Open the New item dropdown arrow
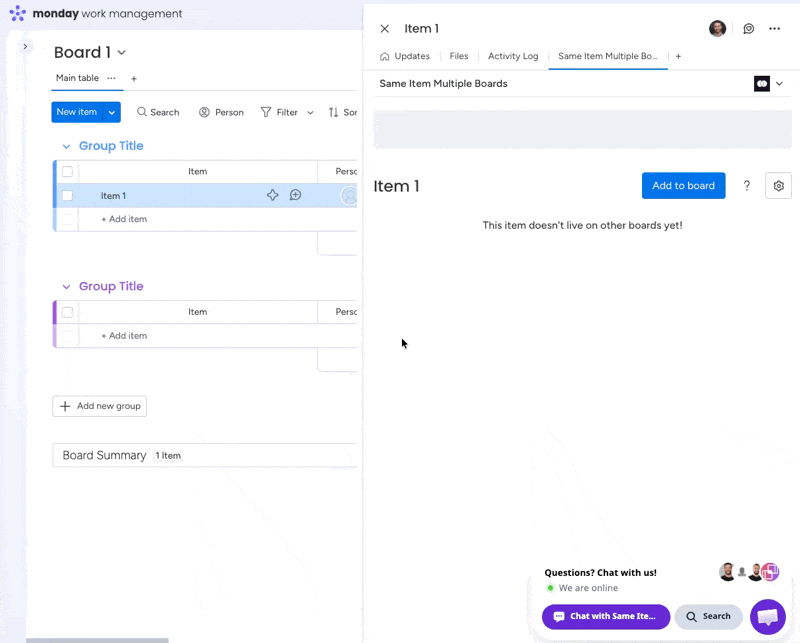 pos(112,112)
